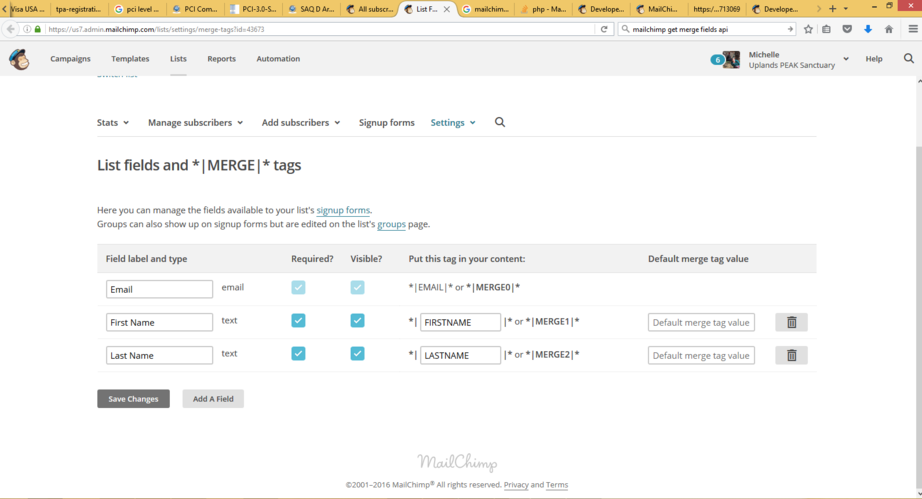Edit the FIRSTNAME merge tag input

pyautogui.click(x=460, y=322)
